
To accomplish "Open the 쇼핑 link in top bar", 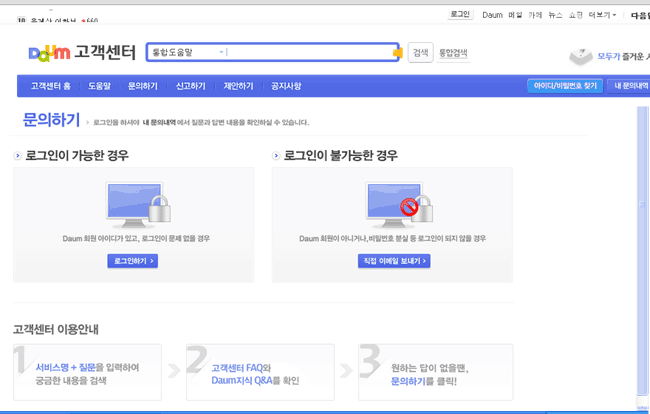I will tap(575, 15).
